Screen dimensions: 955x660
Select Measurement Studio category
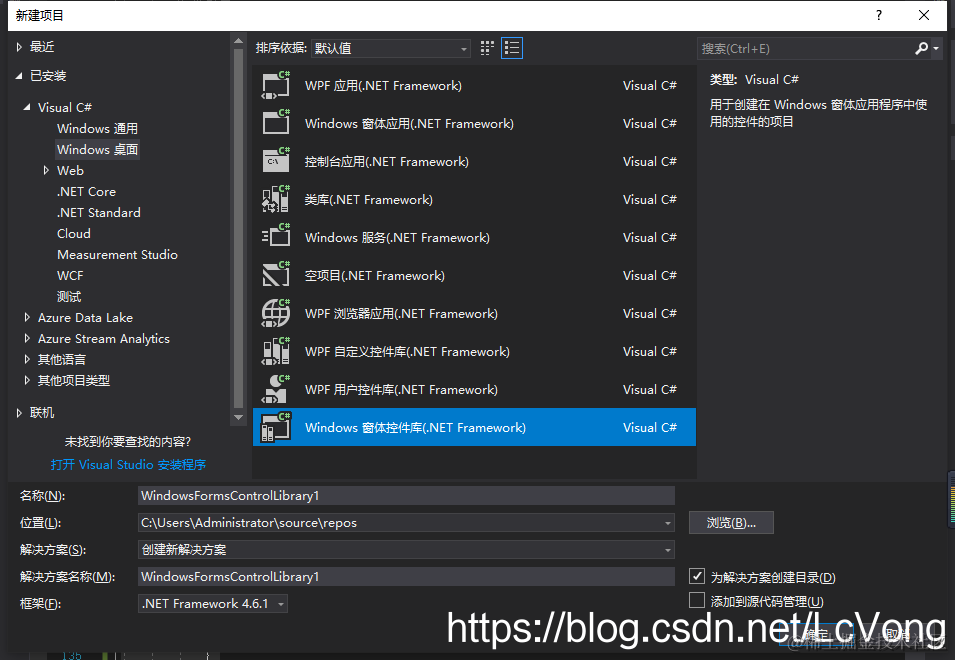tap(118, 255)
